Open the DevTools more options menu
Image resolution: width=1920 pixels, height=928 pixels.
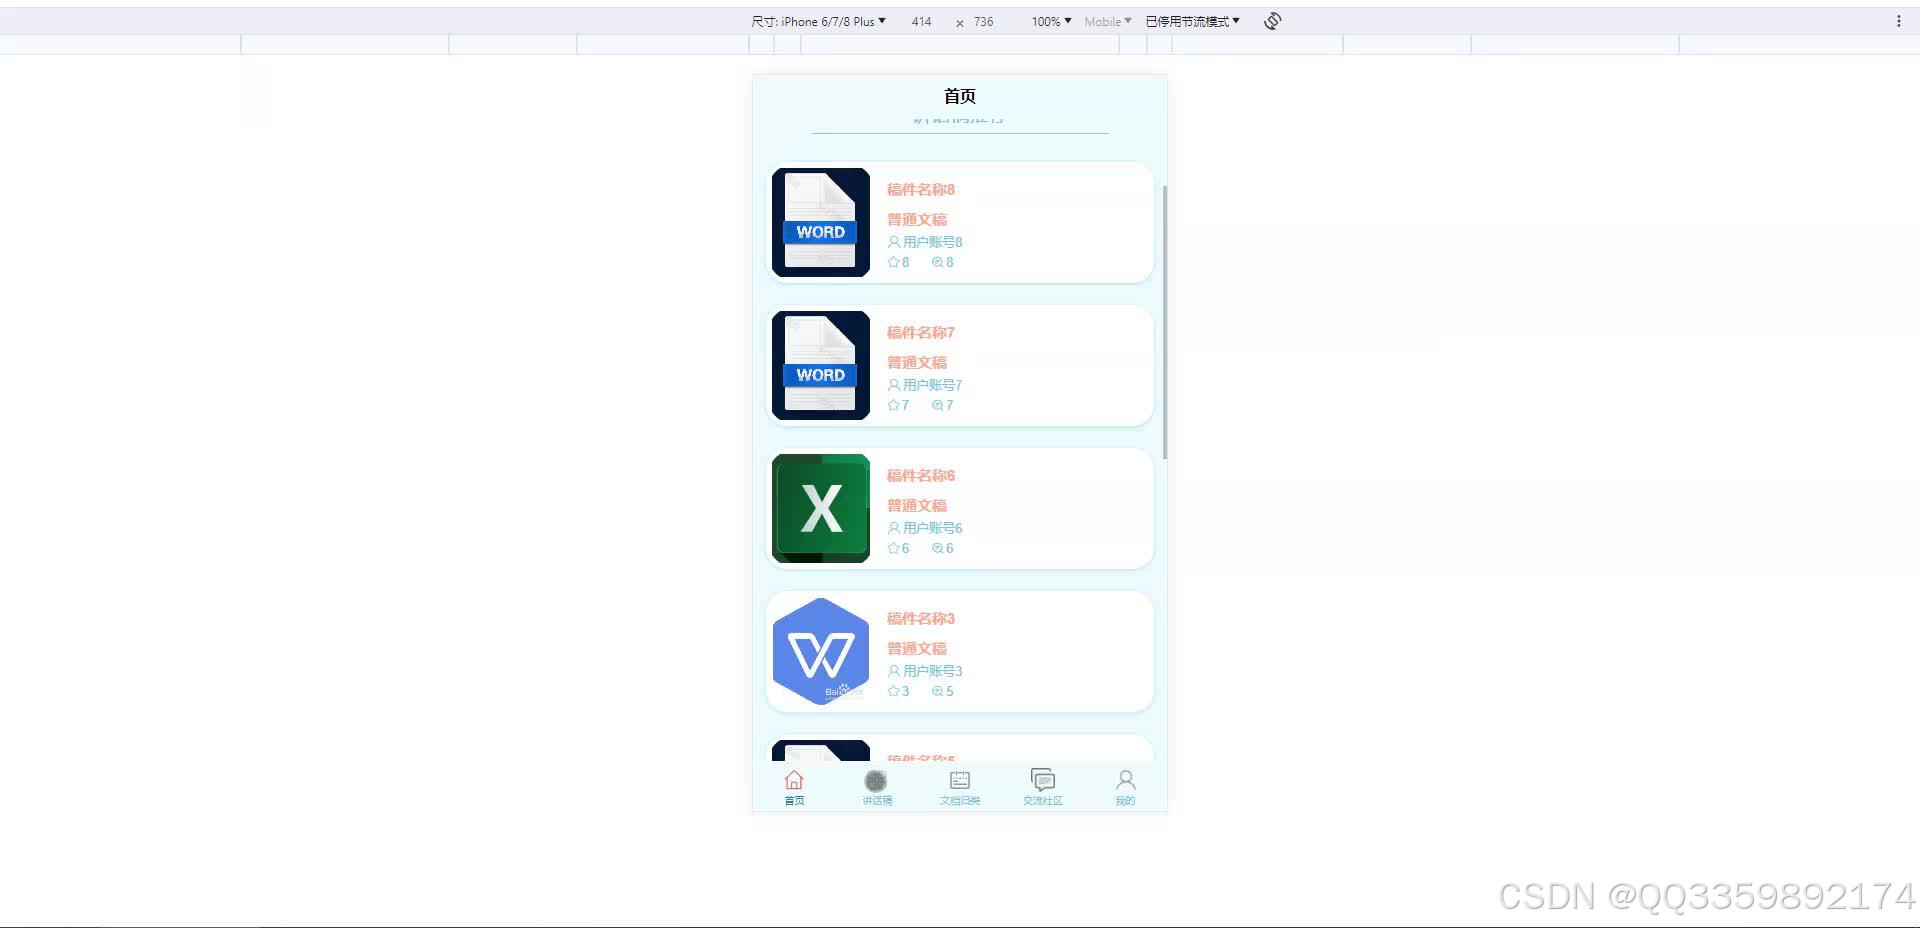(x=1898, y=21)
